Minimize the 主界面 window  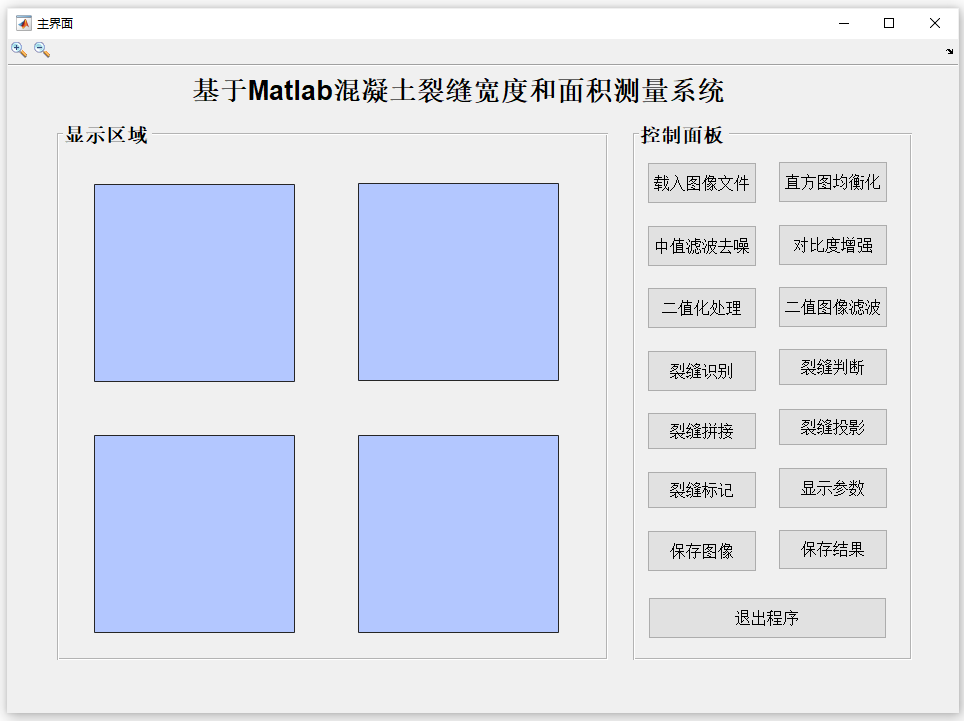(844, 23)
